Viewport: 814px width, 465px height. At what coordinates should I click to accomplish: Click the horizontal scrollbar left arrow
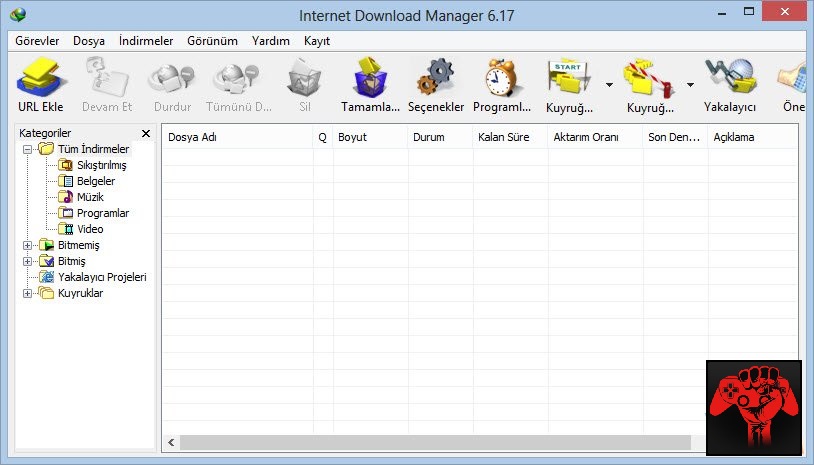171,443
